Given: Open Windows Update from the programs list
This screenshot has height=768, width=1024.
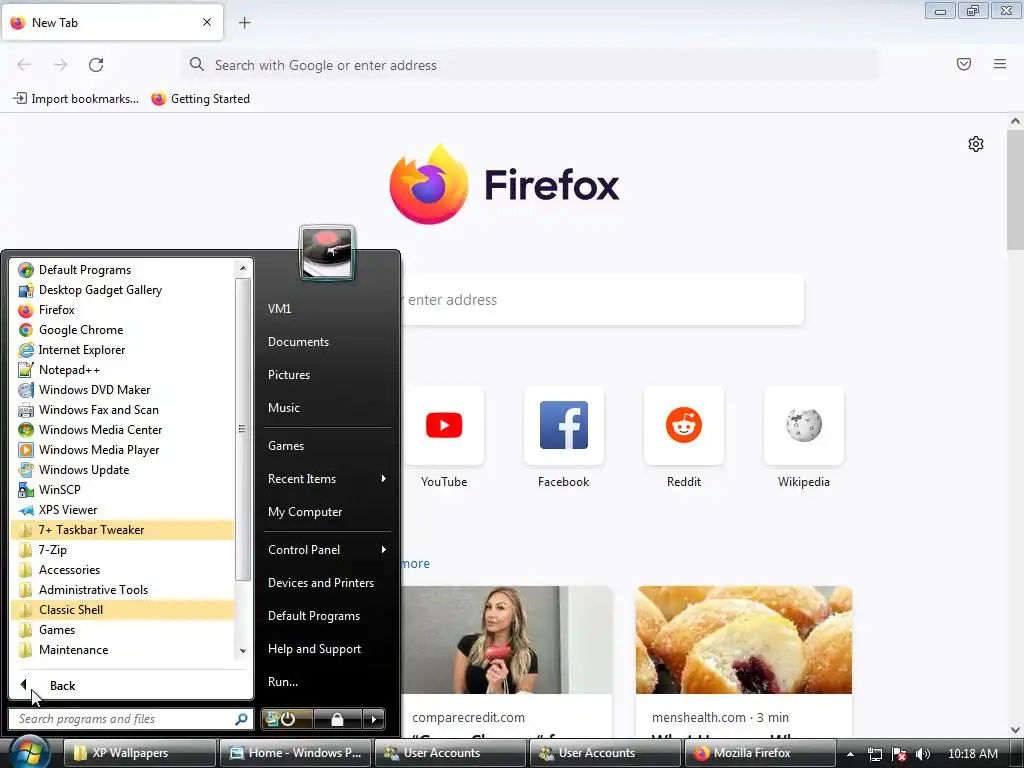Looking at the screenshot, I should [122, 470].
